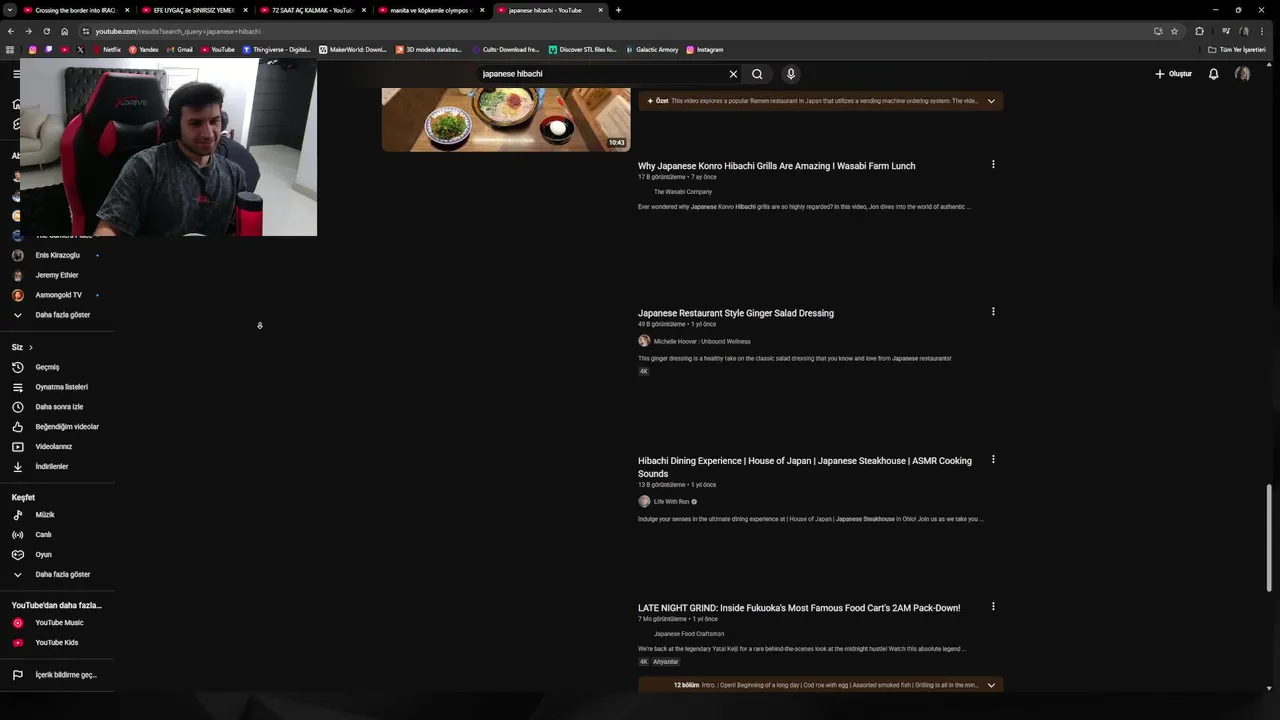1280x720 pixels.
Task: Switch to '72 SAAT AÇ KALMAK' tab
Action: tap(312, 10)
